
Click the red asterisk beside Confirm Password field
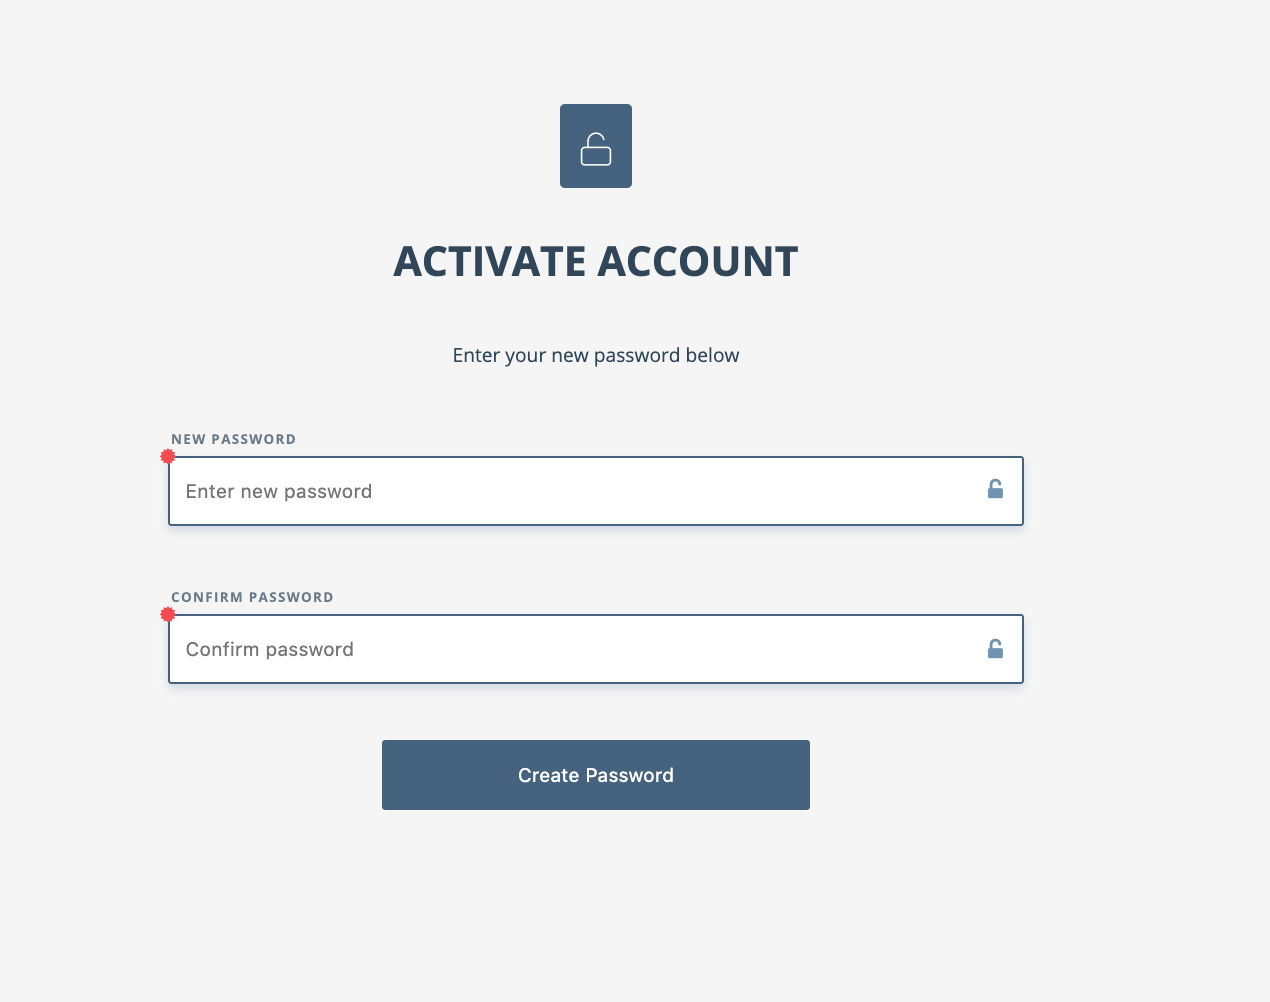(168, 614)
